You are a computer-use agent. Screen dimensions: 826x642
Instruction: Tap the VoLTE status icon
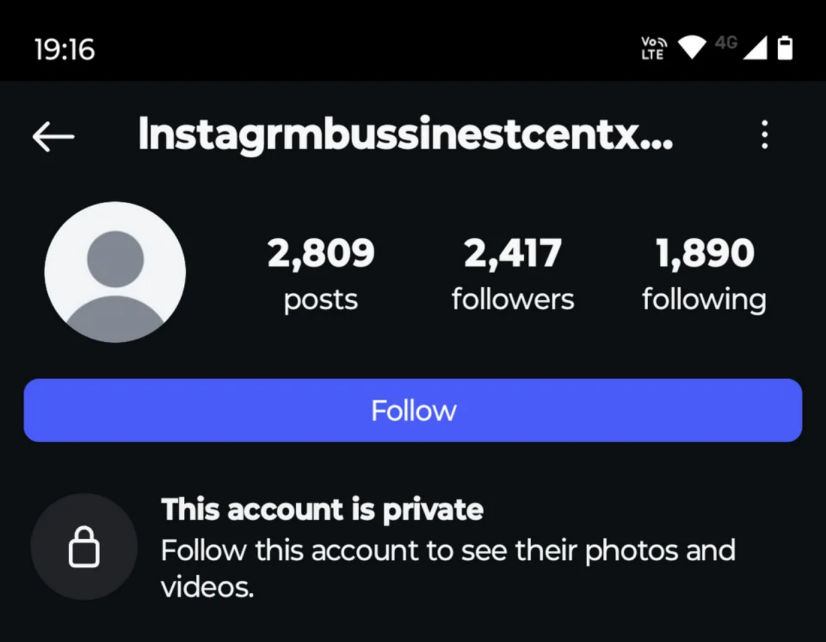pyautogui.click(x=654, y=48)
